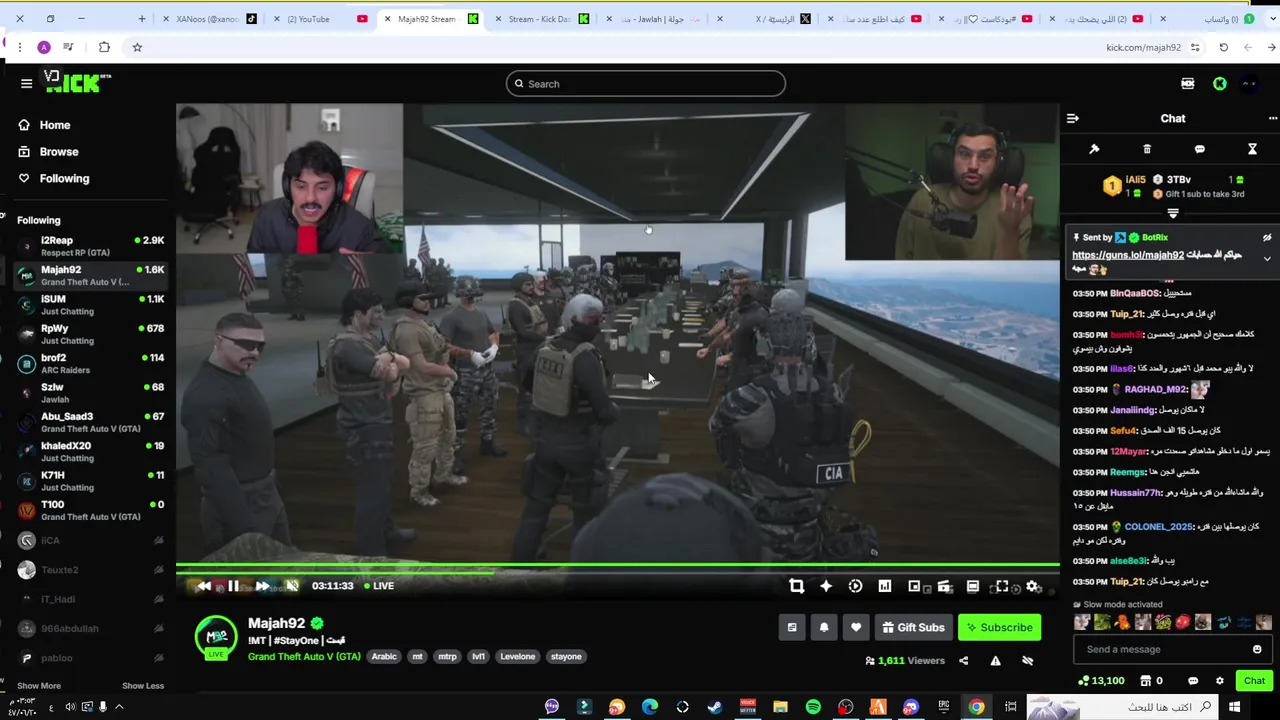Open chat options three-dot menu
Viewport: 1280px width, 720px height.
click(1272, 118)
